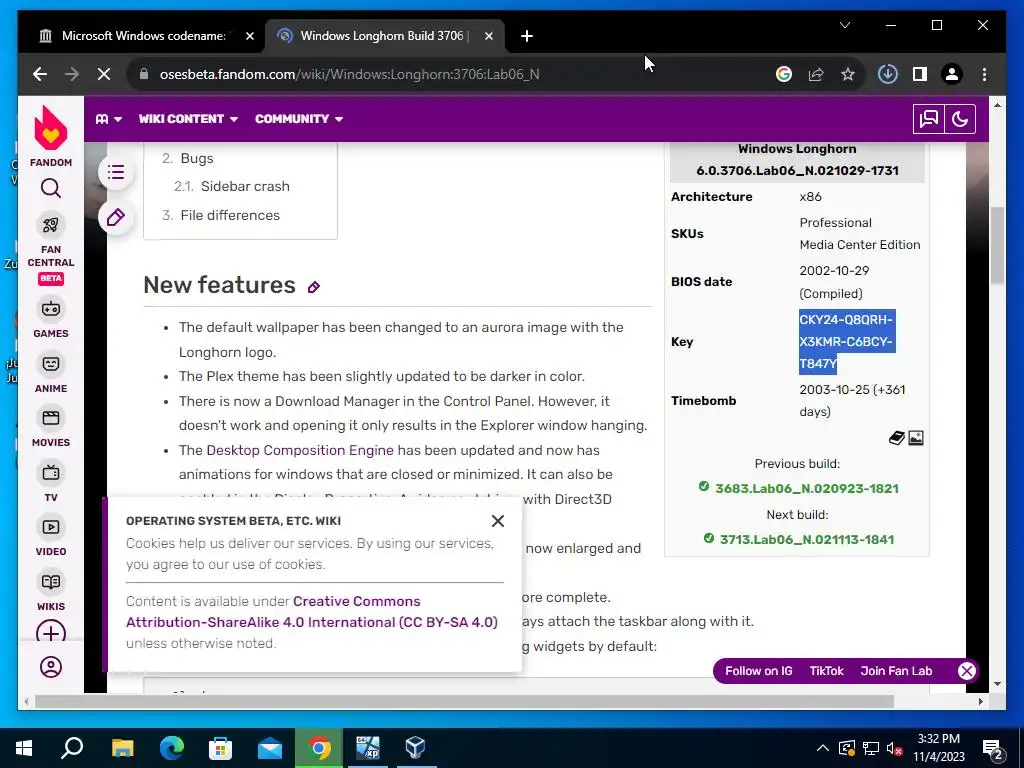Close the Windows Longhorn Build 3706 tab

488,36
